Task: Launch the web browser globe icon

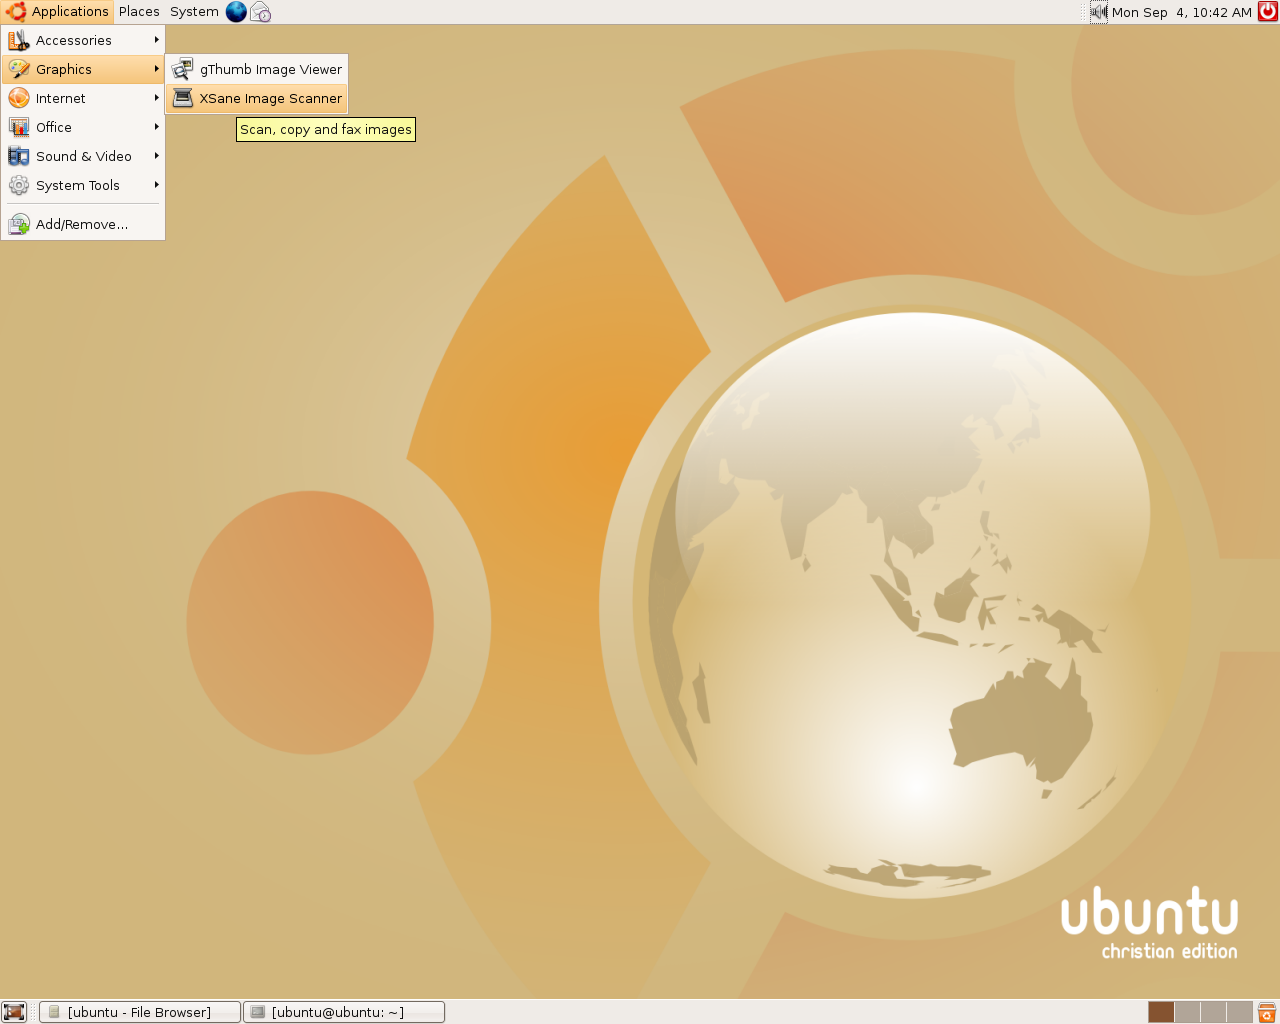Action: 236,12
